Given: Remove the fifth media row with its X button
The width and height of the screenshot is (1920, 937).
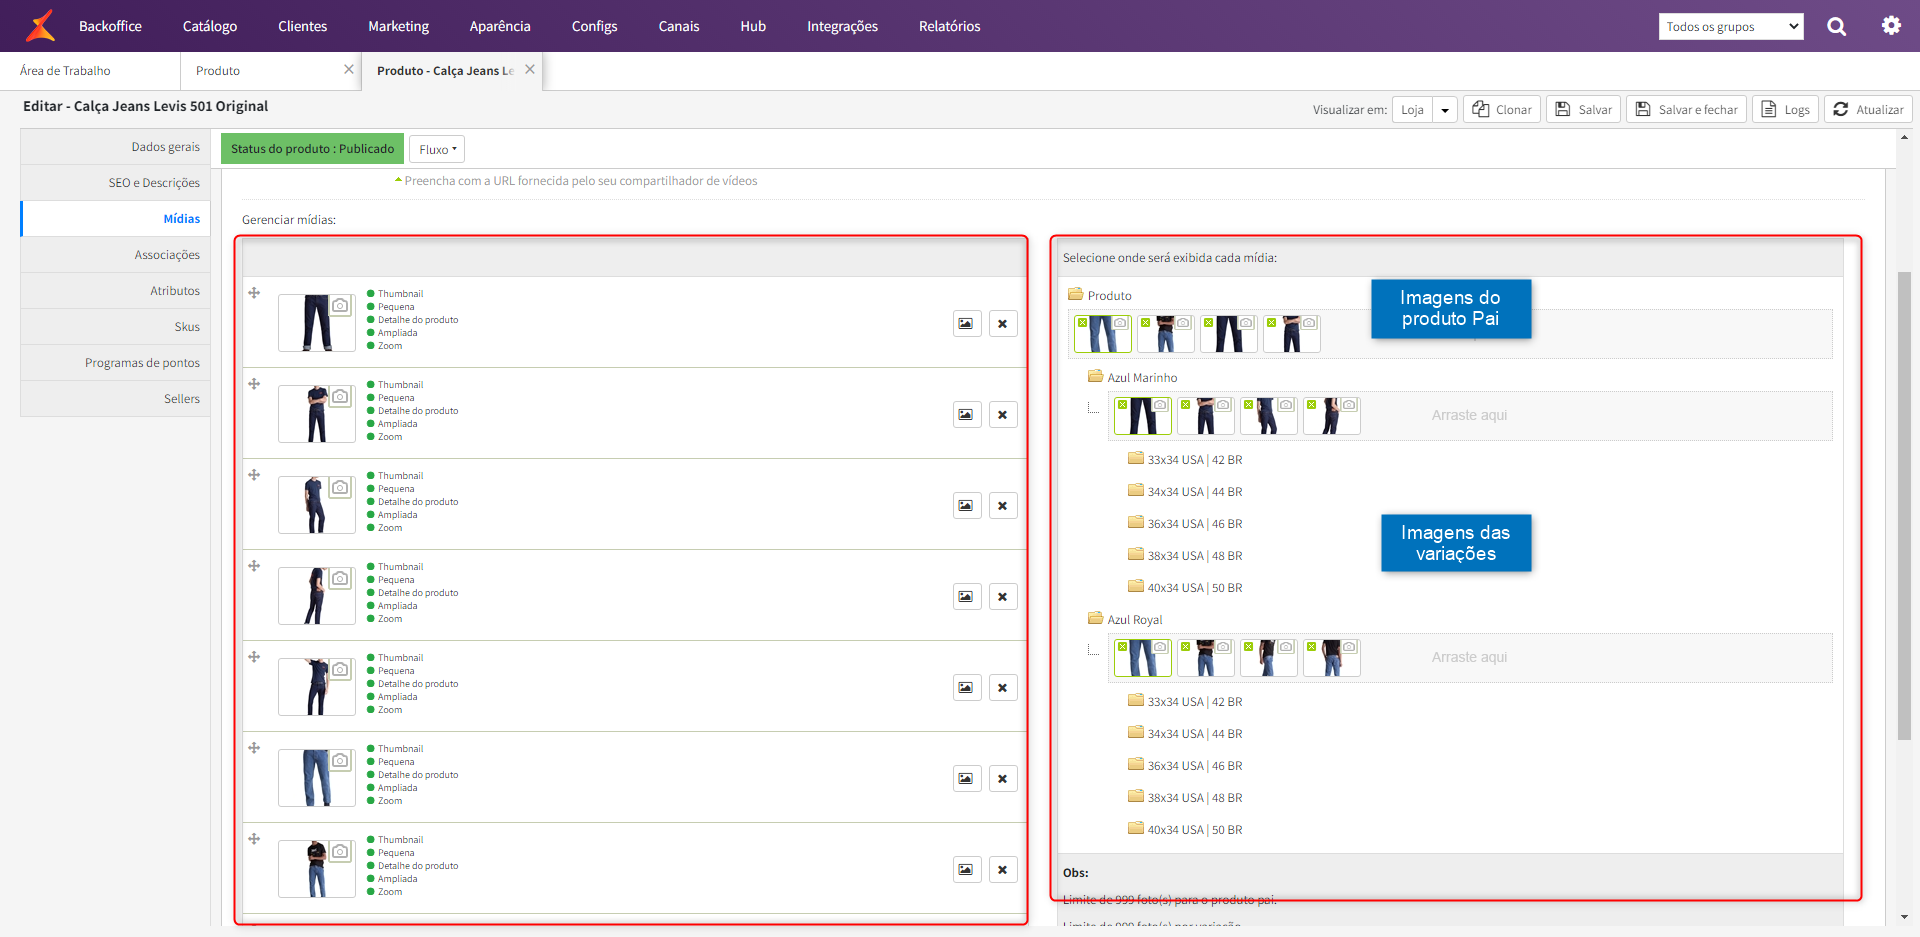Looking at the screenshot, I should pyautogui.click(x=1003, y=688).
